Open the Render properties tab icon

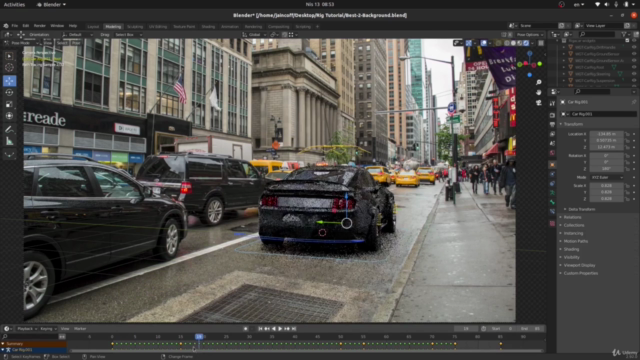pyautogui.click(x=552, y=115)
